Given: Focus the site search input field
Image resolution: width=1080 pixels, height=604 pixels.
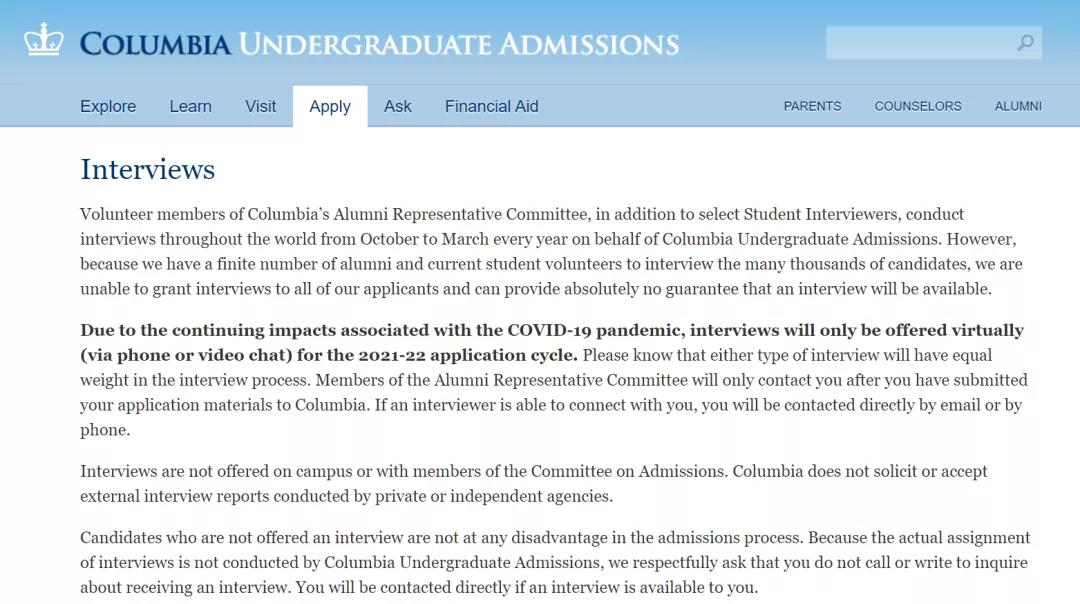Looking at the screenshot, I should (920, 43).
